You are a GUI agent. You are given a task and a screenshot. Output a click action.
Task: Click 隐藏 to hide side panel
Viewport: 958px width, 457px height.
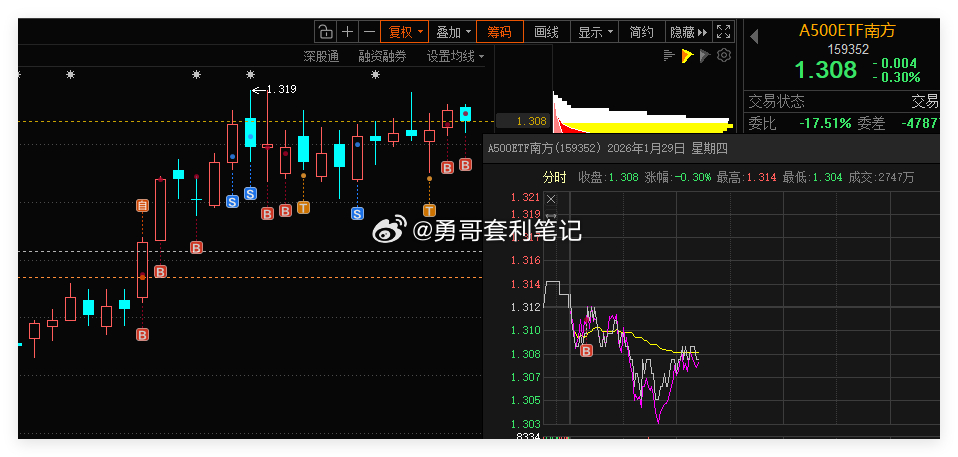pyautogui.click(x=689, y=32)
